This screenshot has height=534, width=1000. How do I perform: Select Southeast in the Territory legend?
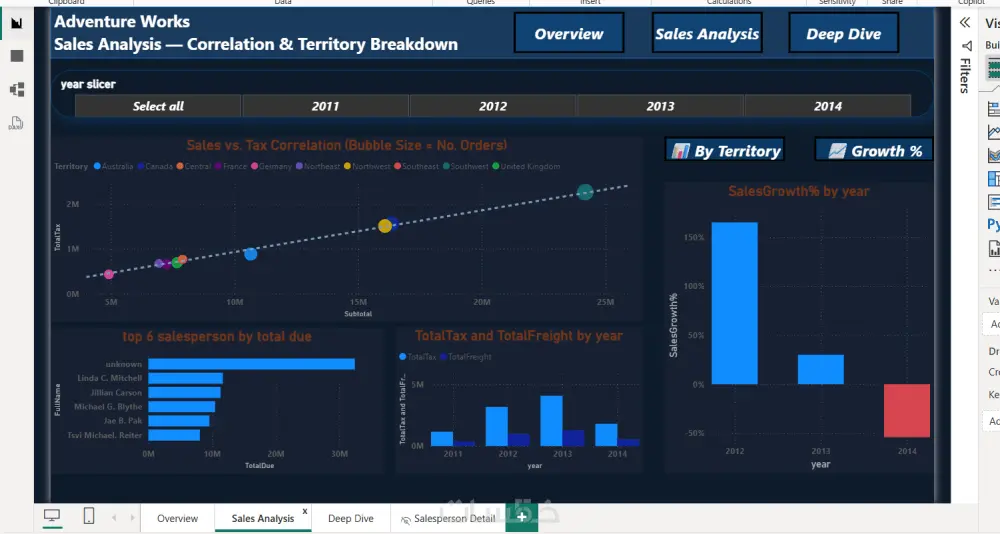416,166
